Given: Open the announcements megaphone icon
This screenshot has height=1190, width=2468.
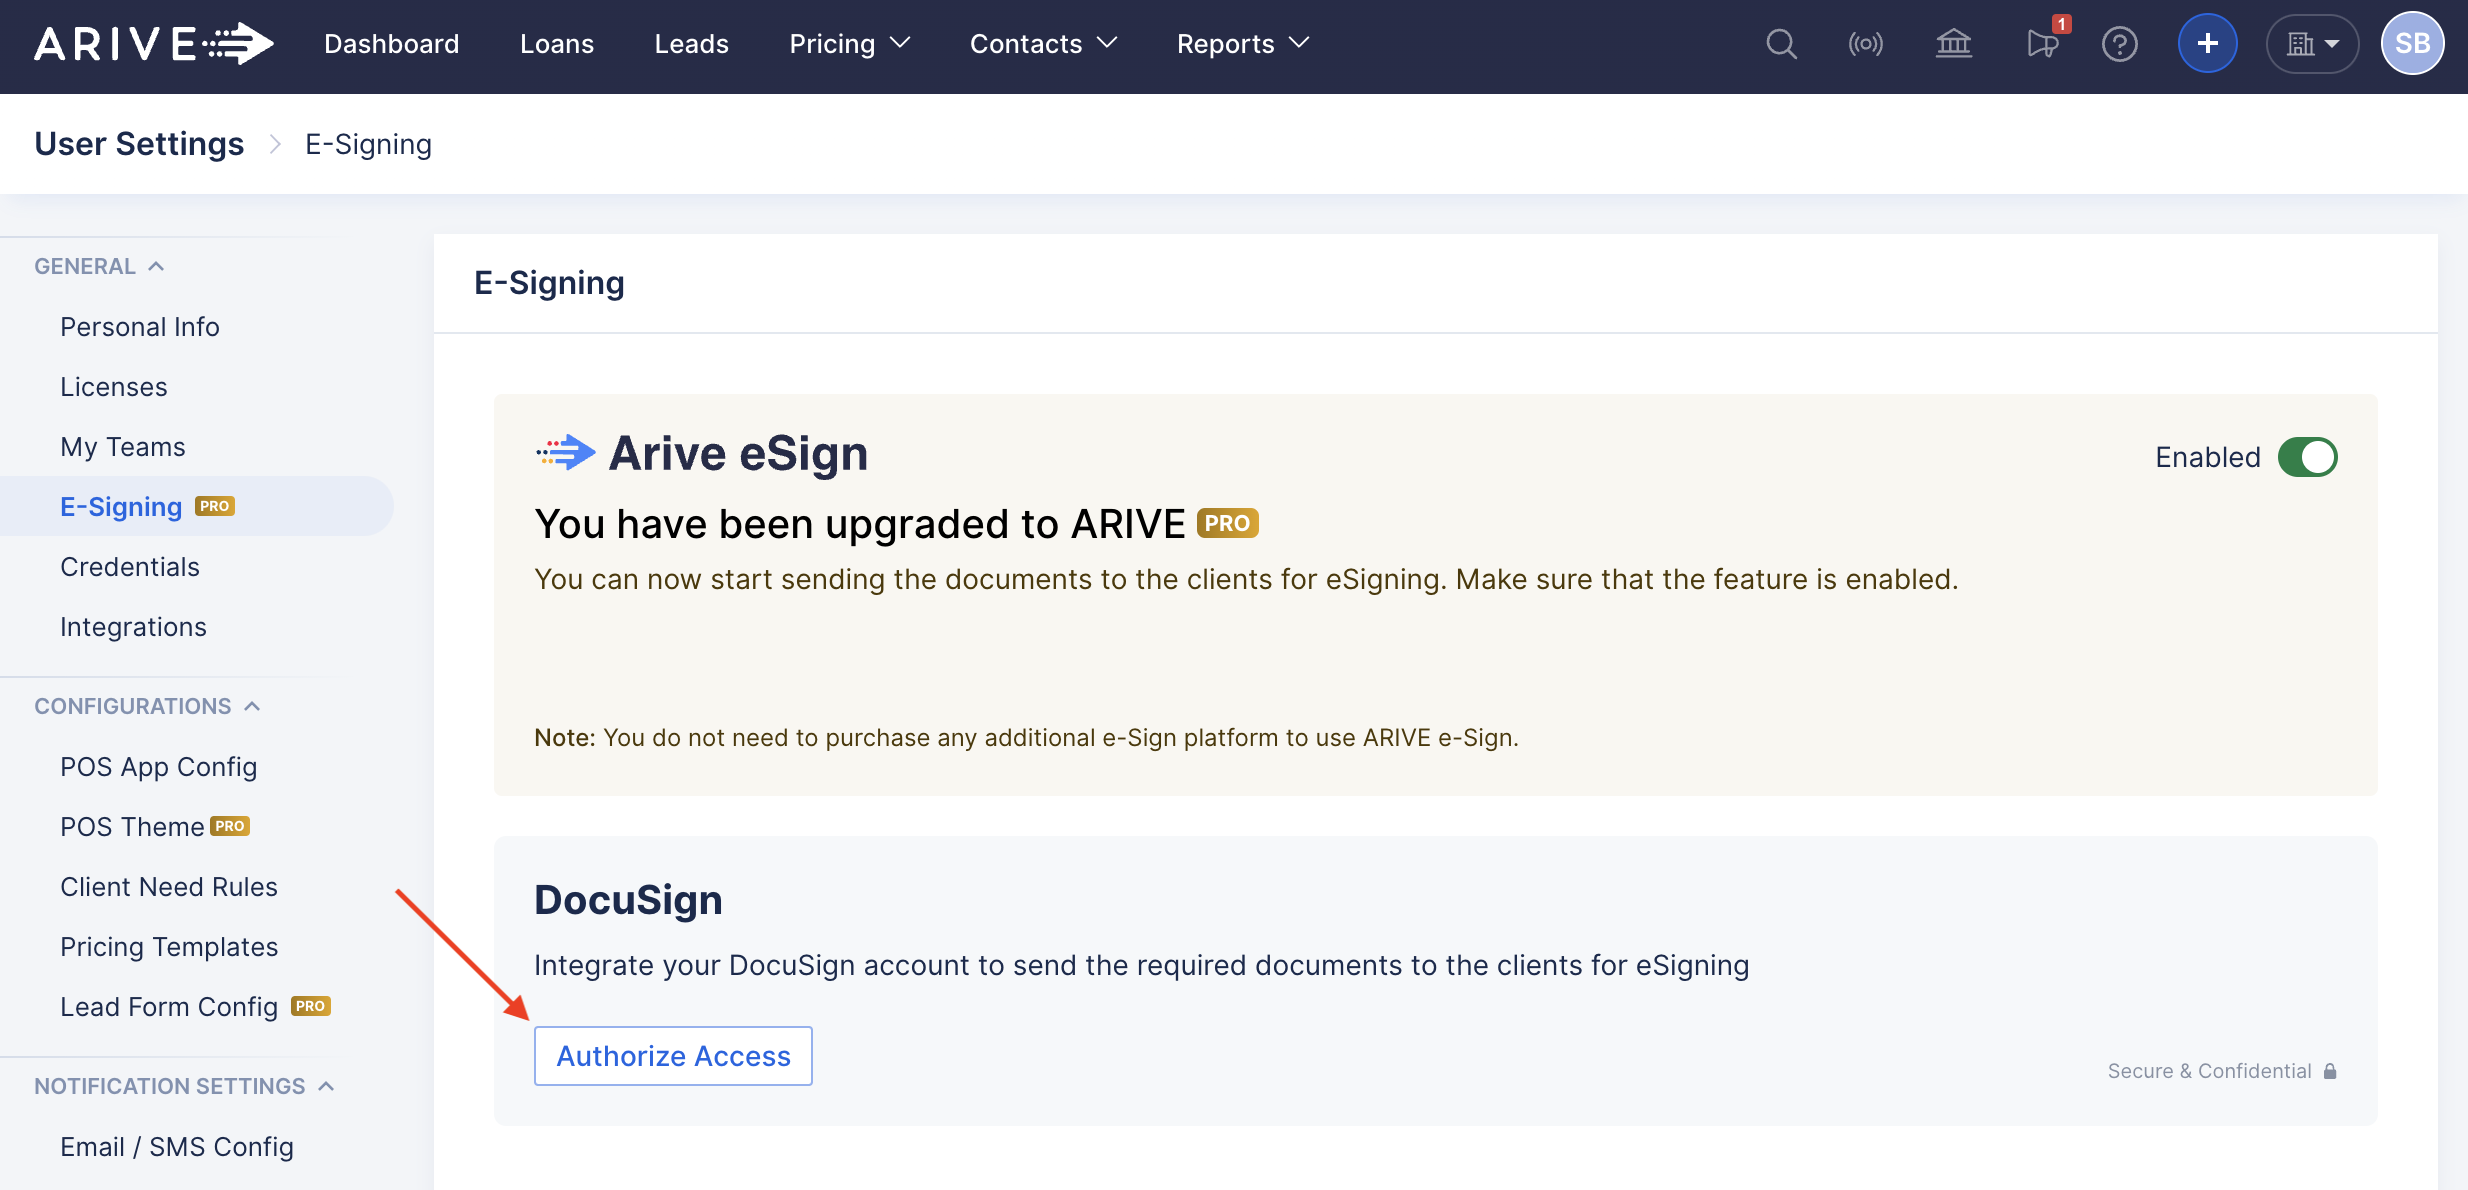Looking at the screenshot, I should [2041, 44].
